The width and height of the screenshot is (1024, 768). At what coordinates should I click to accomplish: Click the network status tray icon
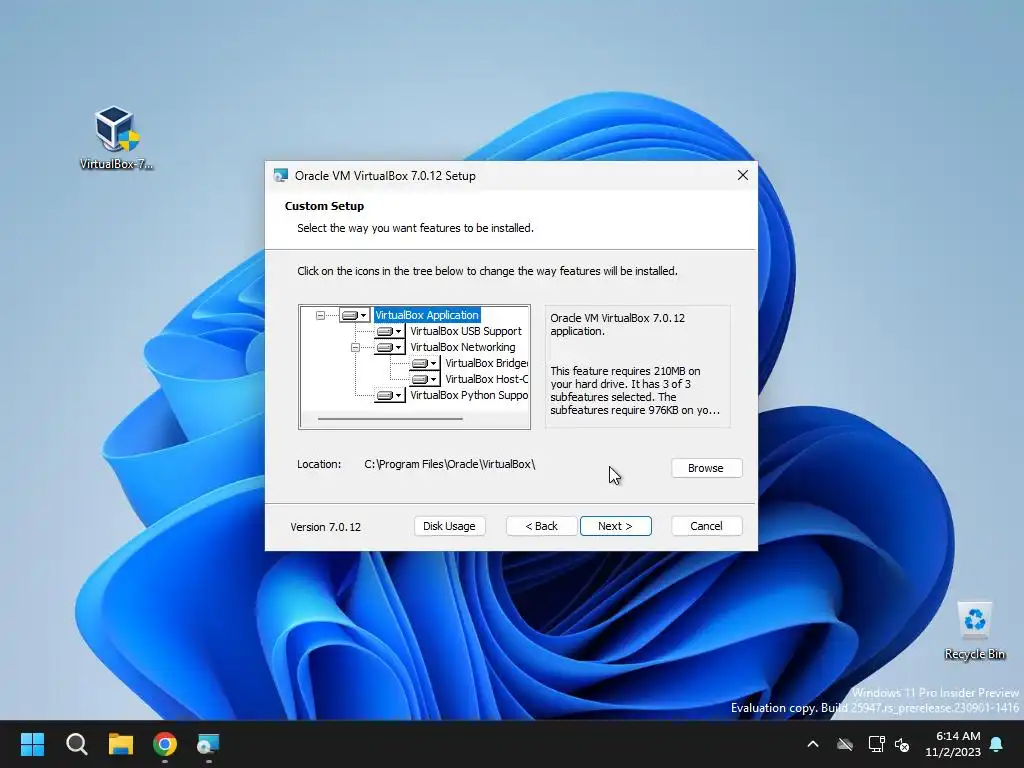point(876,744)
